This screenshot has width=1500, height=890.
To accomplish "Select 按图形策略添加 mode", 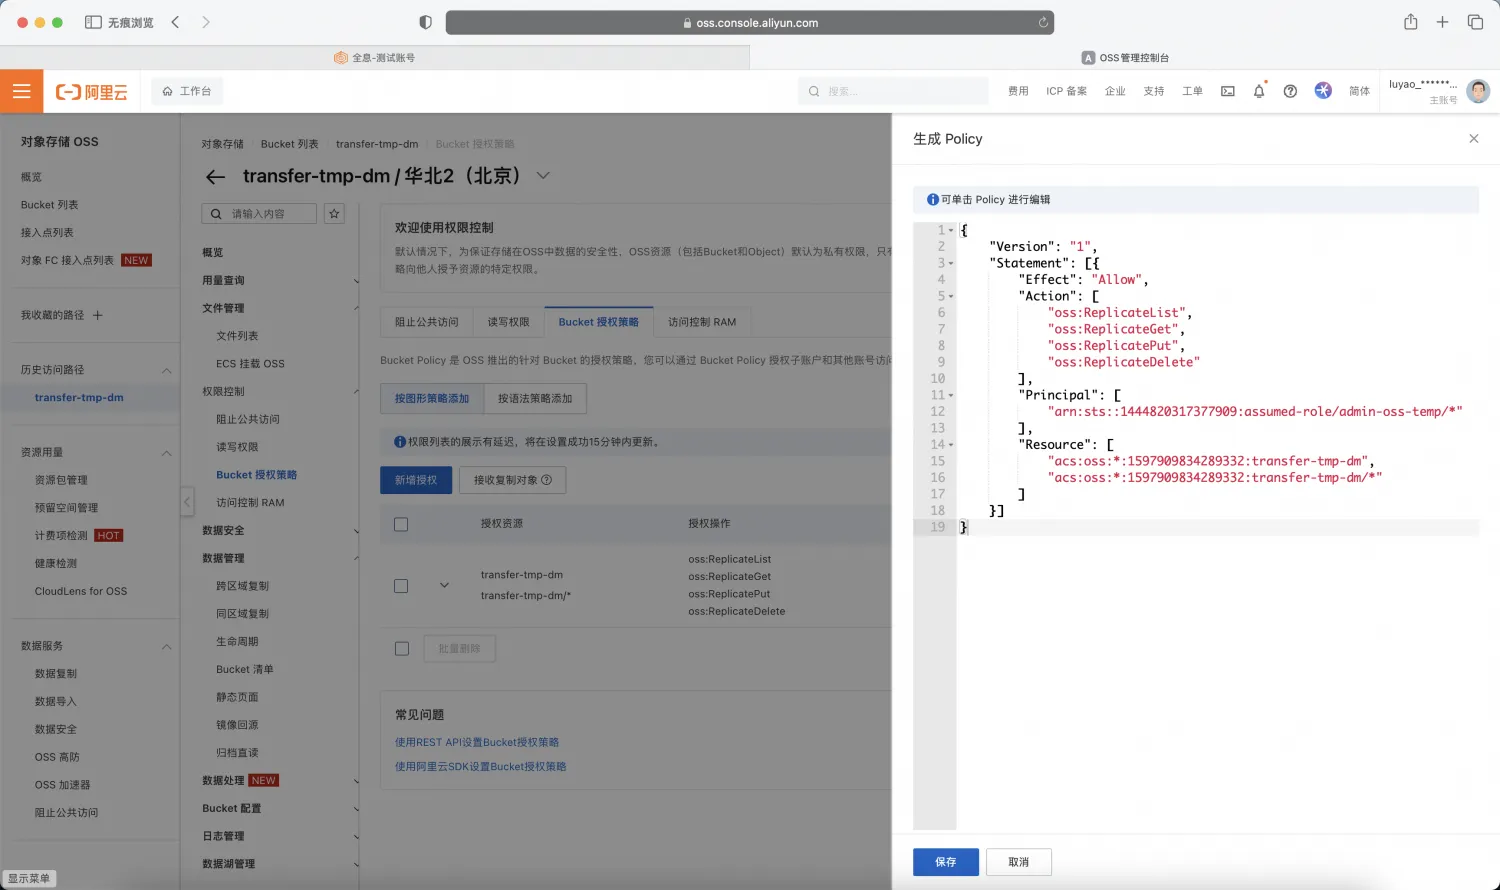I will 432,398.
